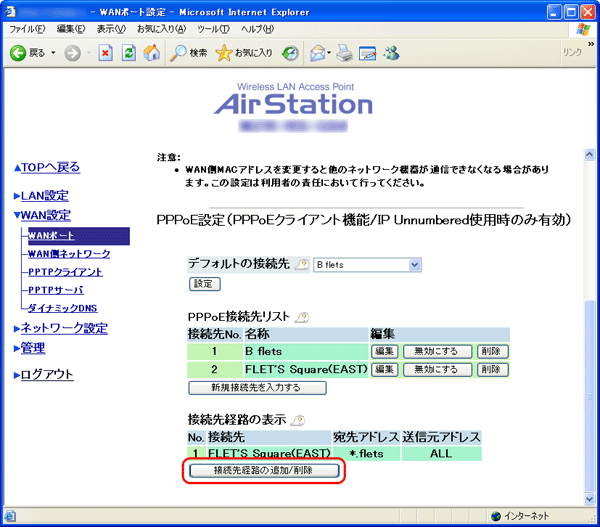Image resolution: width=600 pixels, height=527 pixels.
Task: Expand the toolbar overflow chevron near リンク
Action: (591, 44)
